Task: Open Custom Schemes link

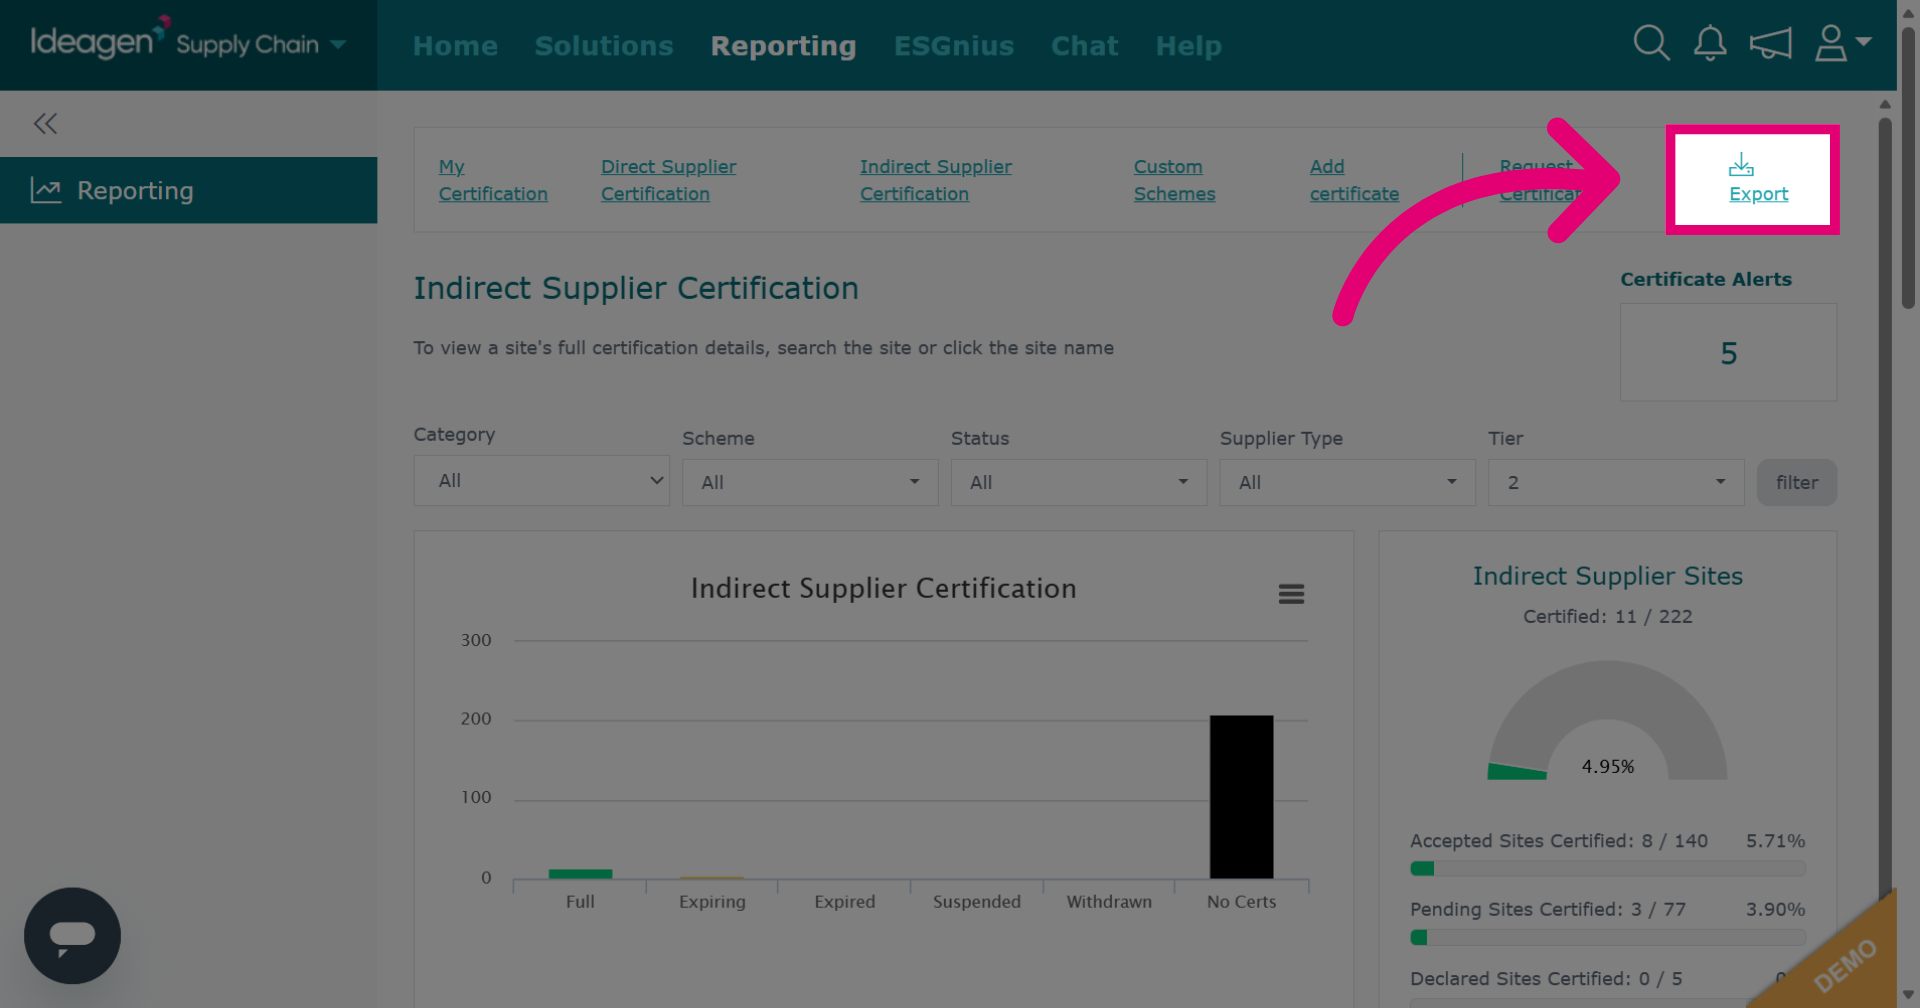Action: tap(1174, 180)
